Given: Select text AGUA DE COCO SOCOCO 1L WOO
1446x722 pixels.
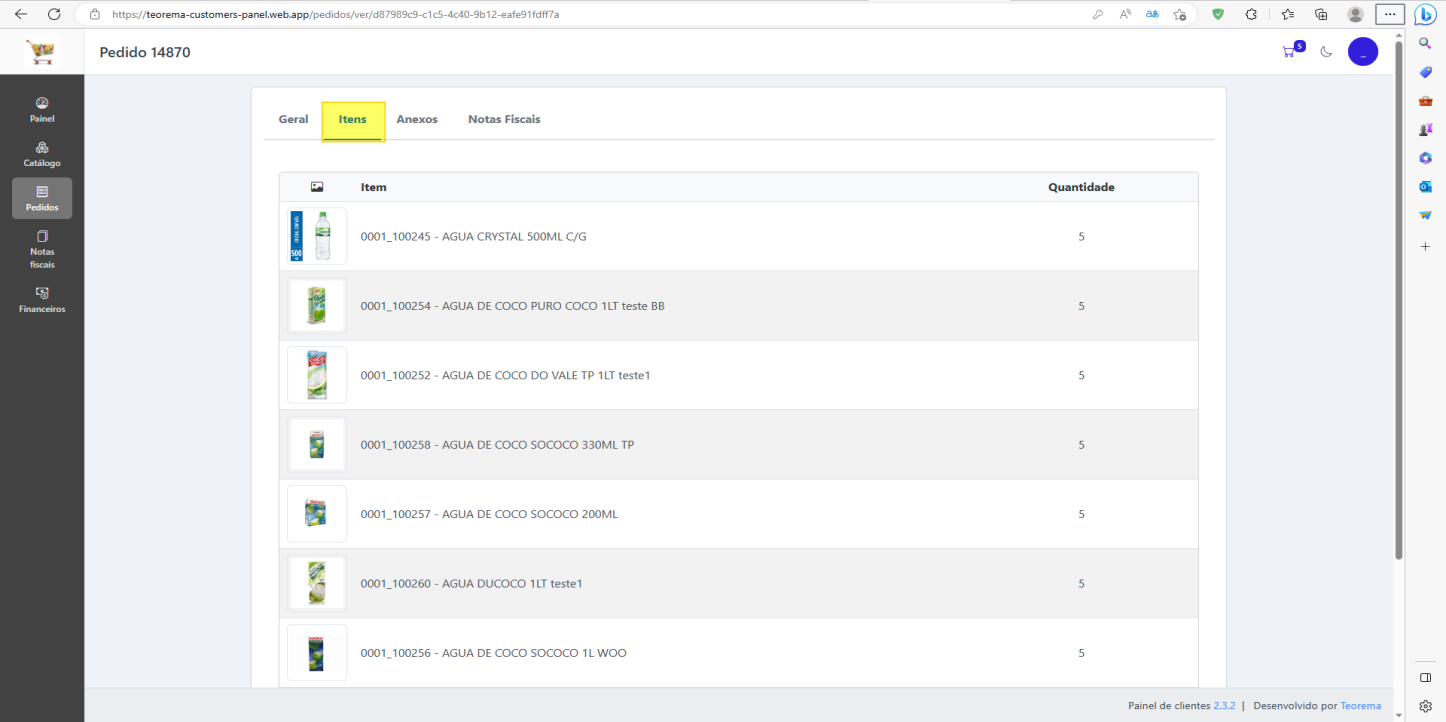Looking at the screenshot, I should coord(534,653).
